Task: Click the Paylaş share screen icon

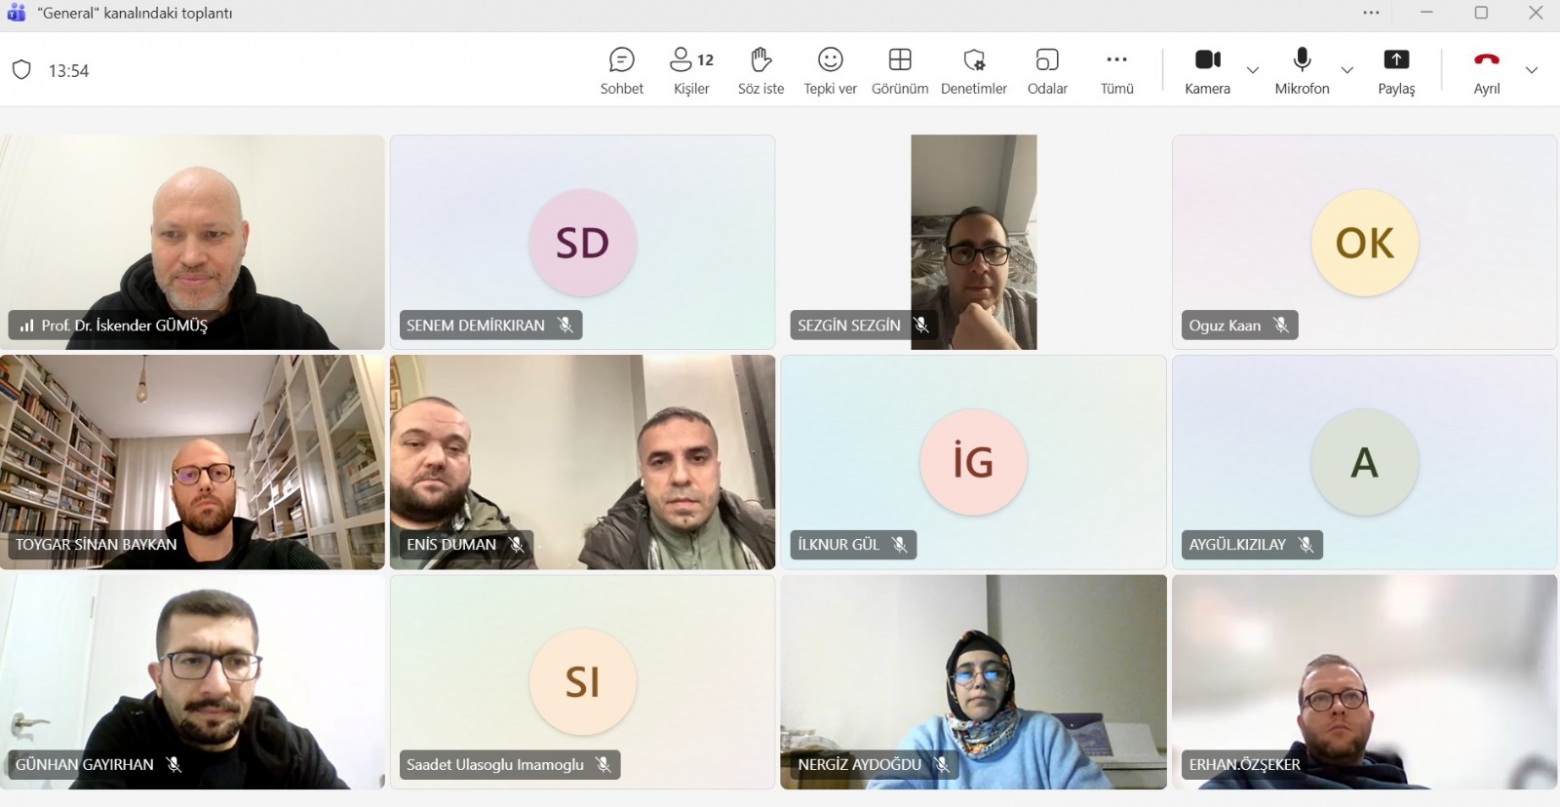Action: pyautogui.click(x=1396, y=61)
